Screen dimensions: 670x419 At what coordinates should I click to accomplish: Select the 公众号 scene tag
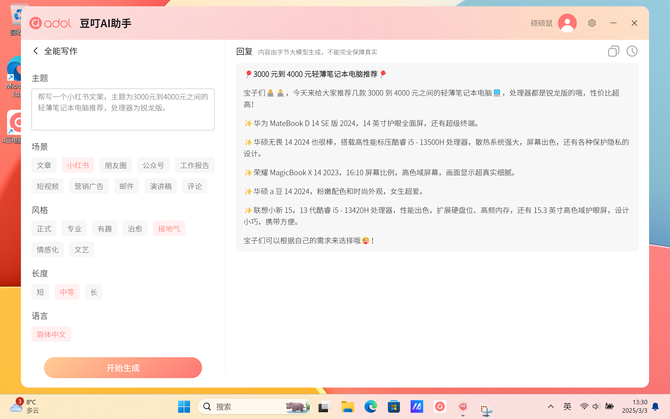click(x=153, y=165)
